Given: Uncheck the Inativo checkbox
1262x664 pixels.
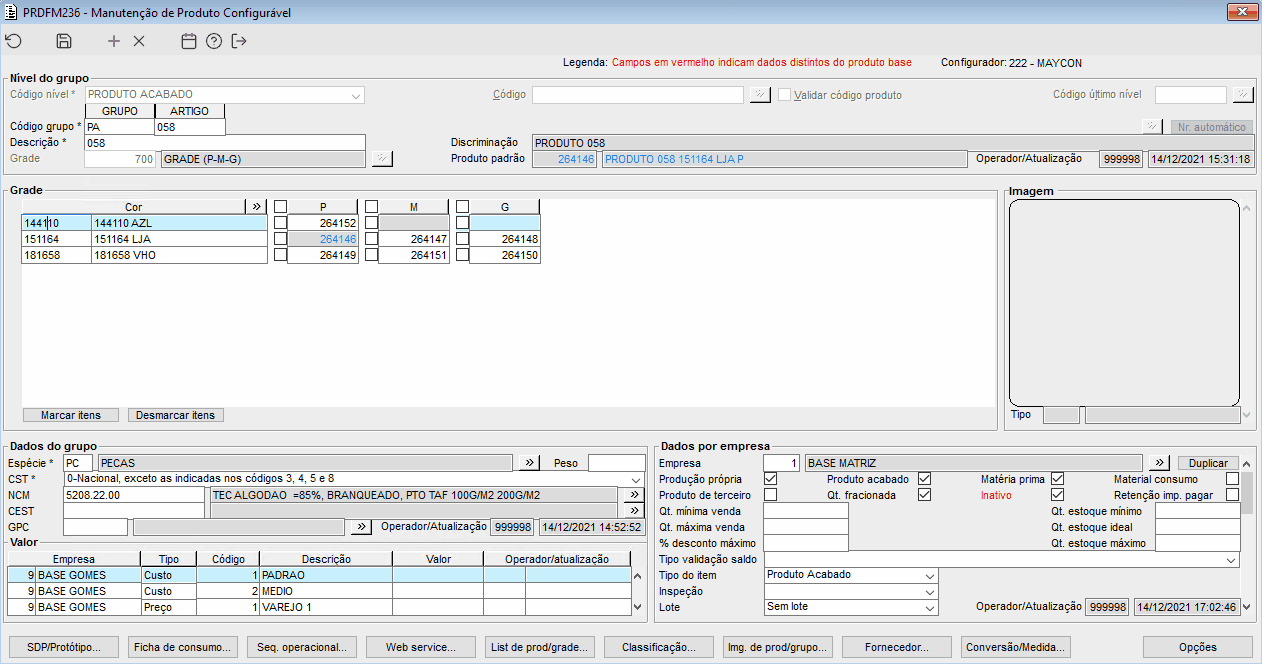Looking at the screenshot, I should pos(1057,494).
